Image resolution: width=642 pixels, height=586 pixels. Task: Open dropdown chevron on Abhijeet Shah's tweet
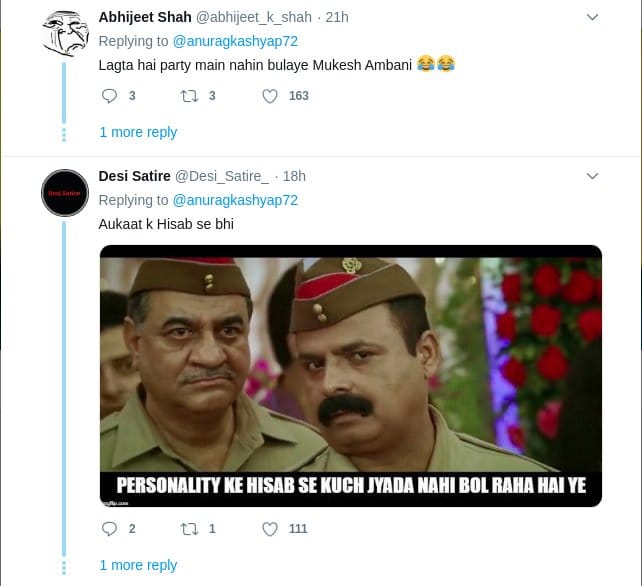[592, 17]
